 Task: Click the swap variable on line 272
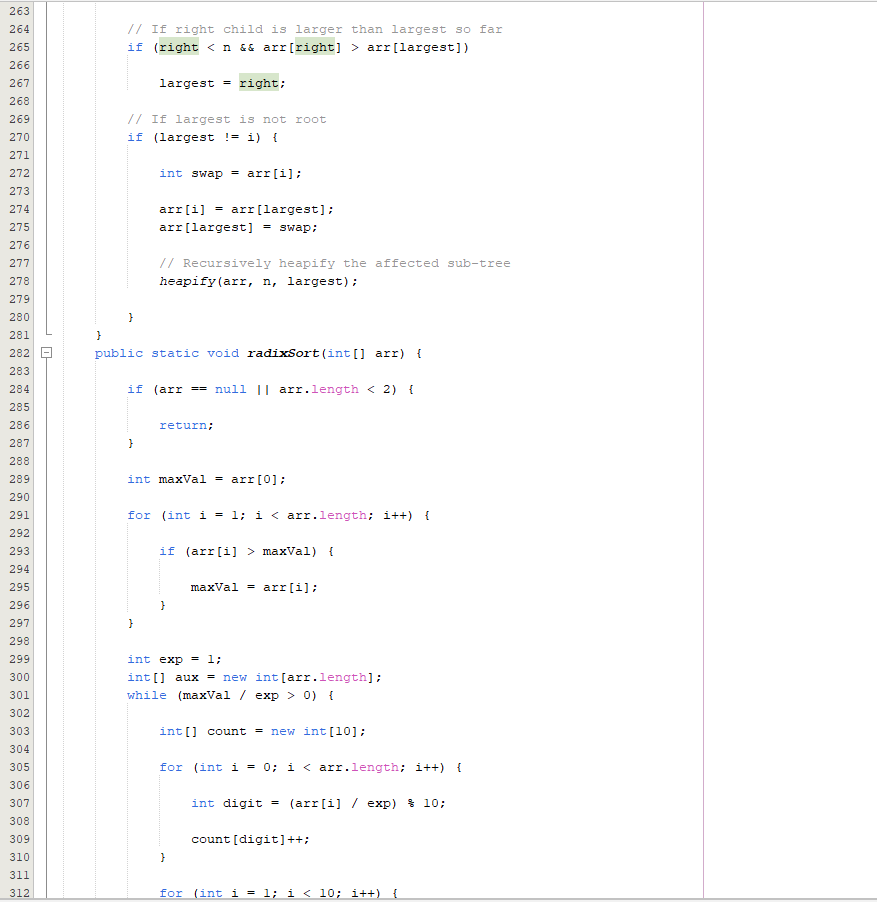tap(207, 173)
